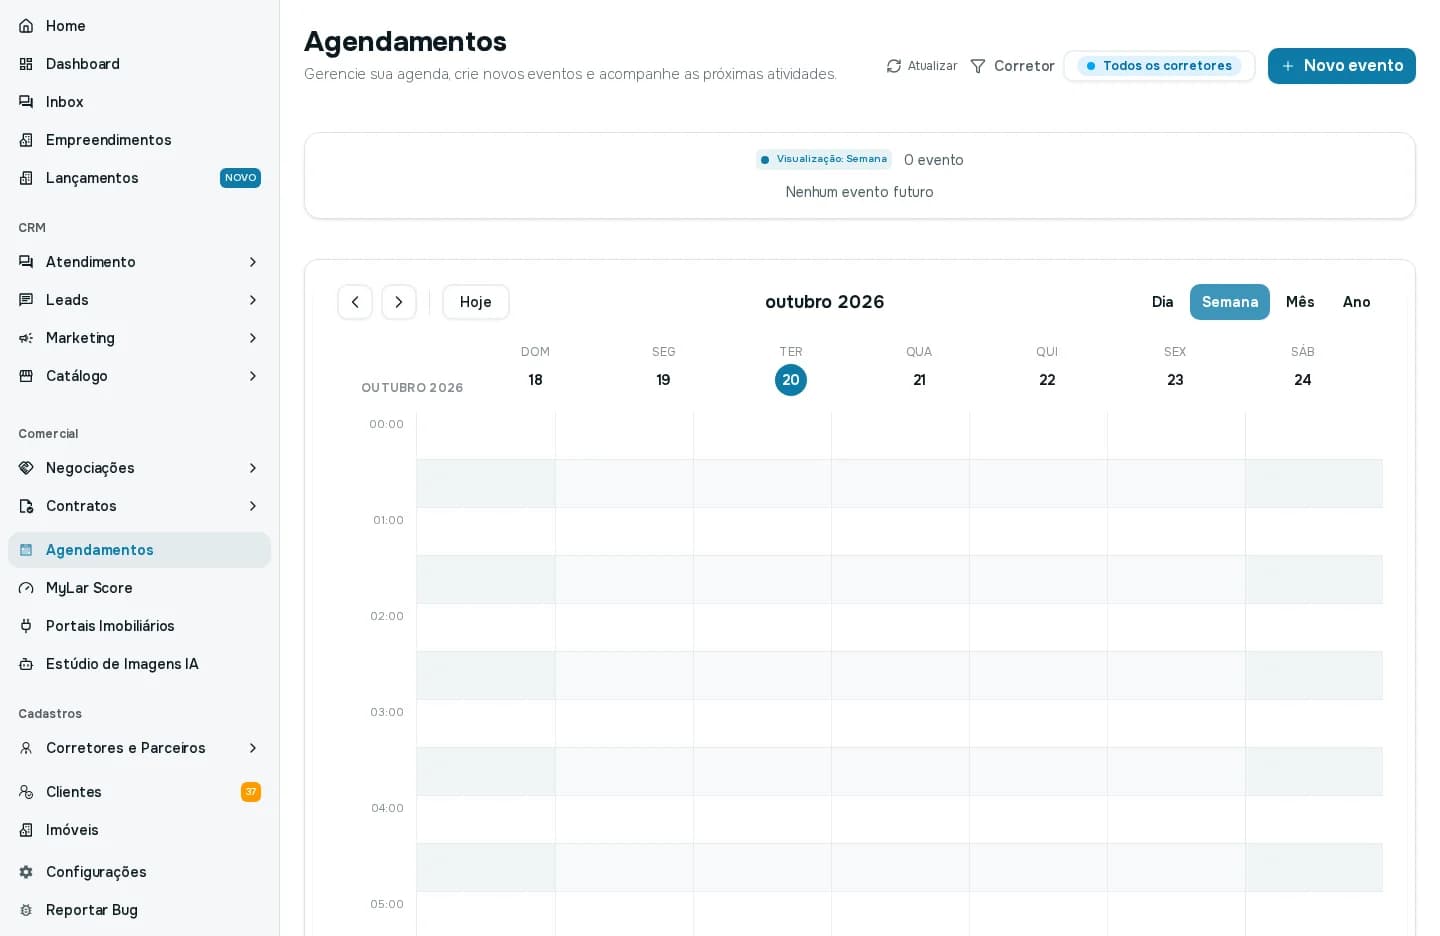Click the Marketing megaphone icon

point(26,338)
